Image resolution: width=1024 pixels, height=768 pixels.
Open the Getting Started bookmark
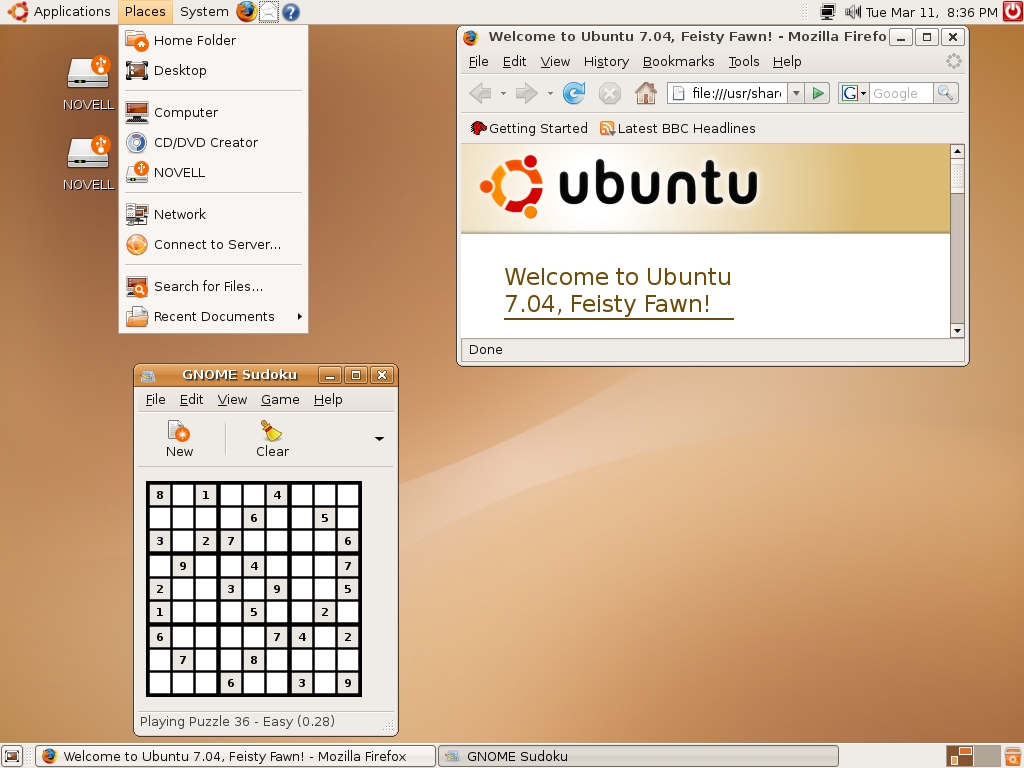(529, 128)
